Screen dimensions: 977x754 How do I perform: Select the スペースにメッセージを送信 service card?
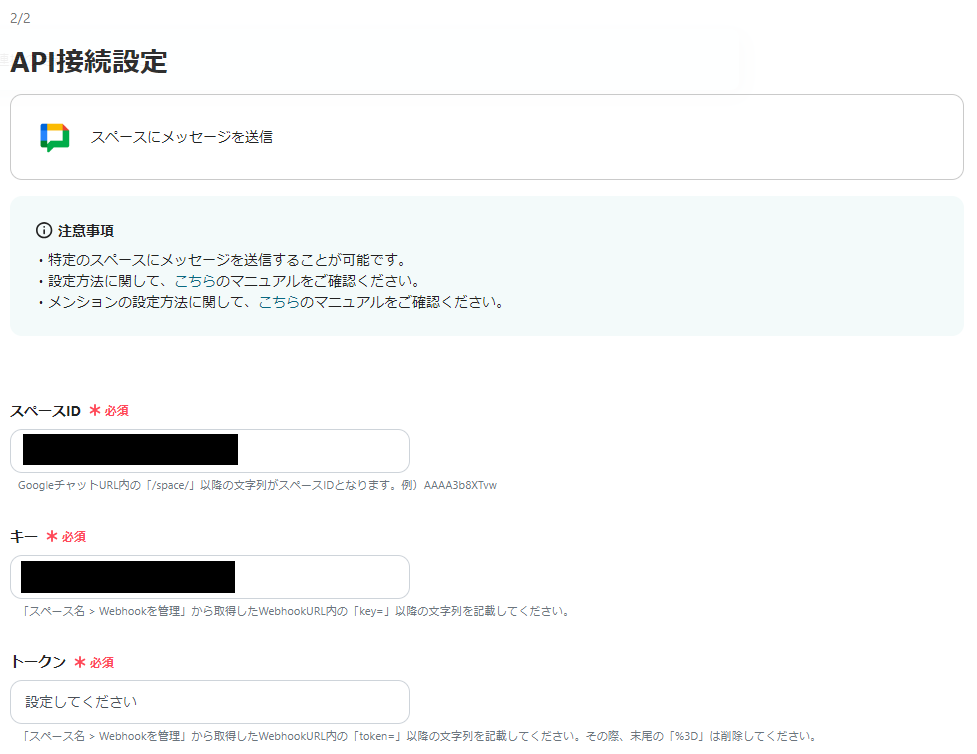tap(488, 137)
